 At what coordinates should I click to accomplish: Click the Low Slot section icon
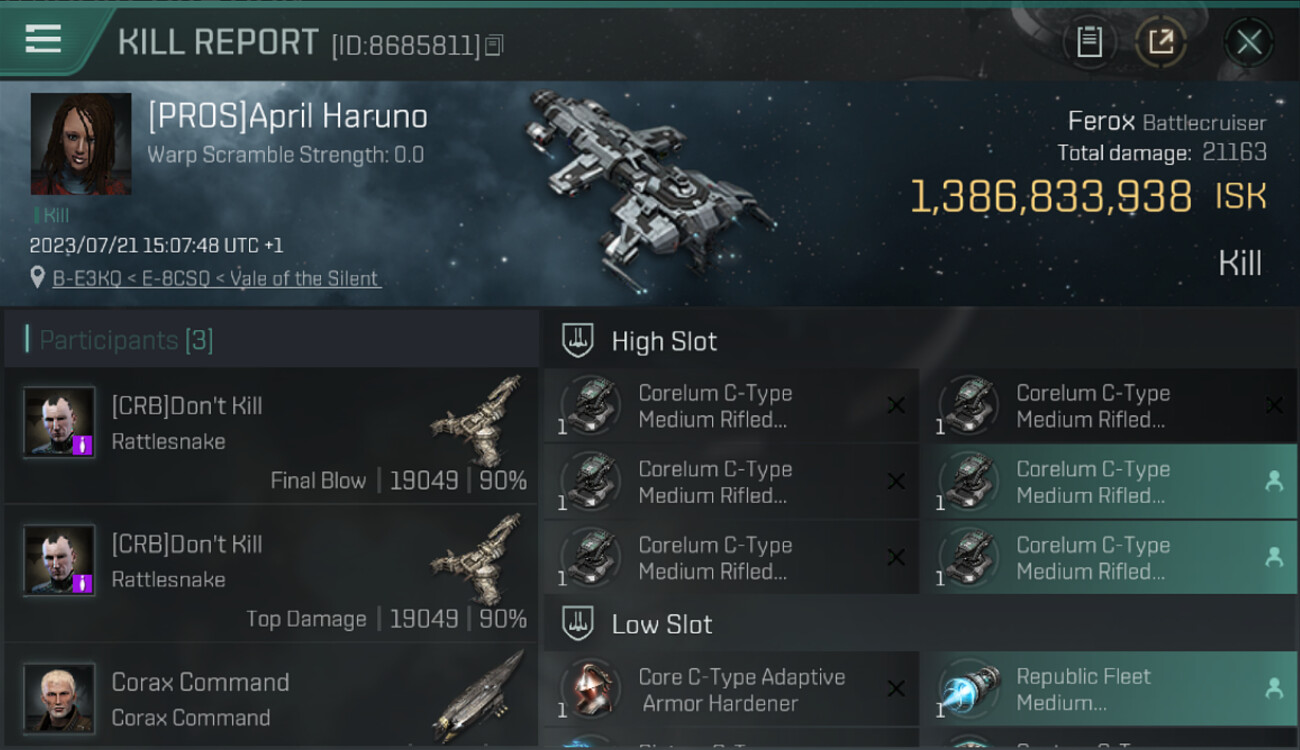click(578, 624)
